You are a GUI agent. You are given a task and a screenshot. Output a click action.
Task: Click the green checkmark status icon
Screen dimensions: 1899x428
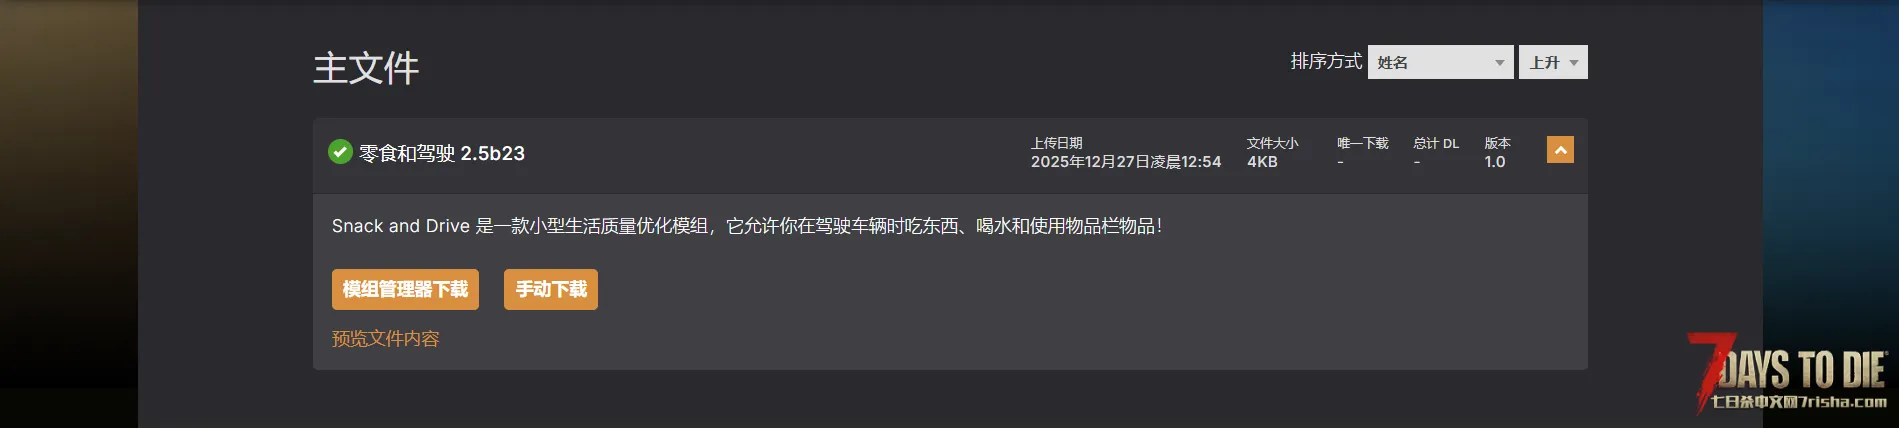(x=340, y=152)
